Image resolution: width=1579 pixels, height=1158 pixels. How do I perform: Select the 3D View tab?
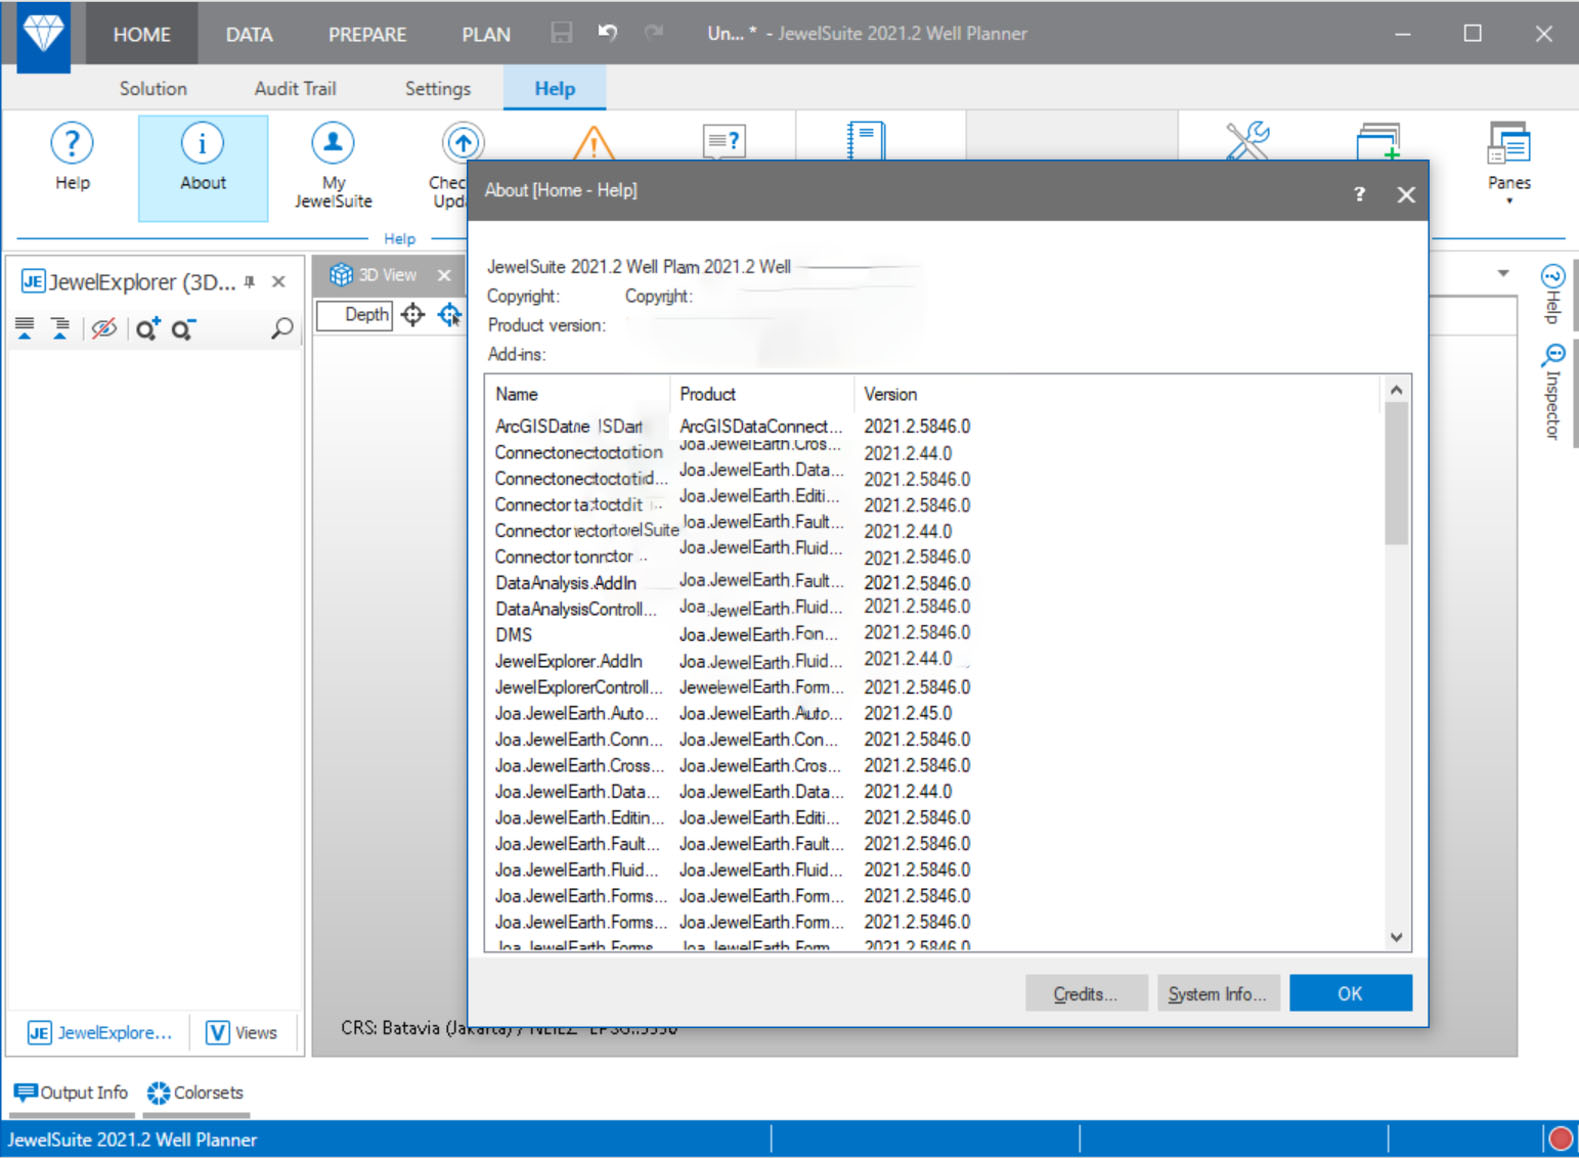(x=374, y=275)
